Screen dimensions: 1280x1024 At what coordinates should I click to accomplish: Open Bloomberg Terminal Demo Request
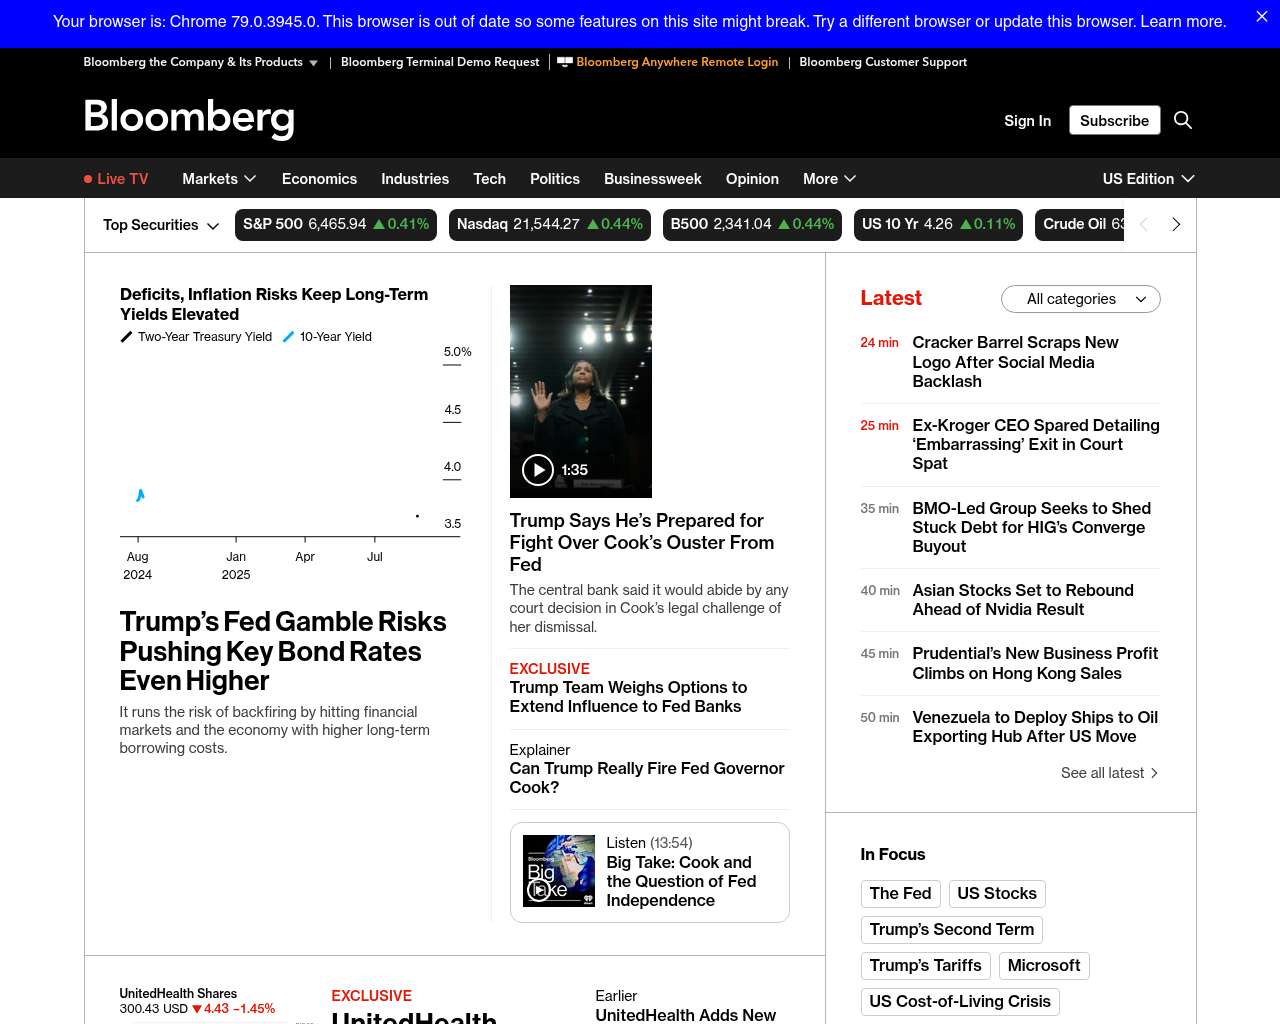pos(440,62)
